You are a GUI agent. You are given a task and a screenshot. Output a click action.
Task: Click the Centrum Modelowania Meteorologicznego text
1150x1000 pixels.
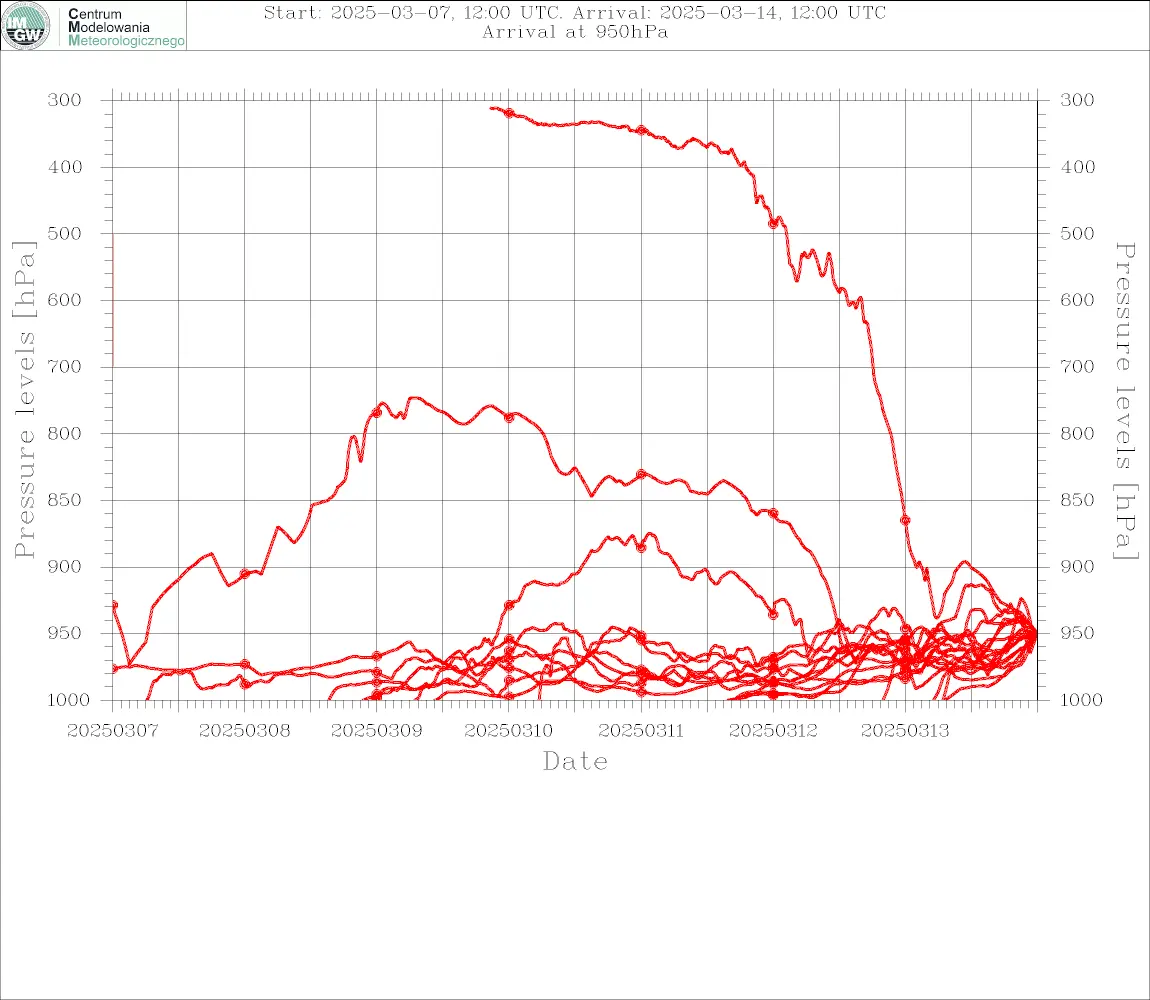click(x=125, y=27)
